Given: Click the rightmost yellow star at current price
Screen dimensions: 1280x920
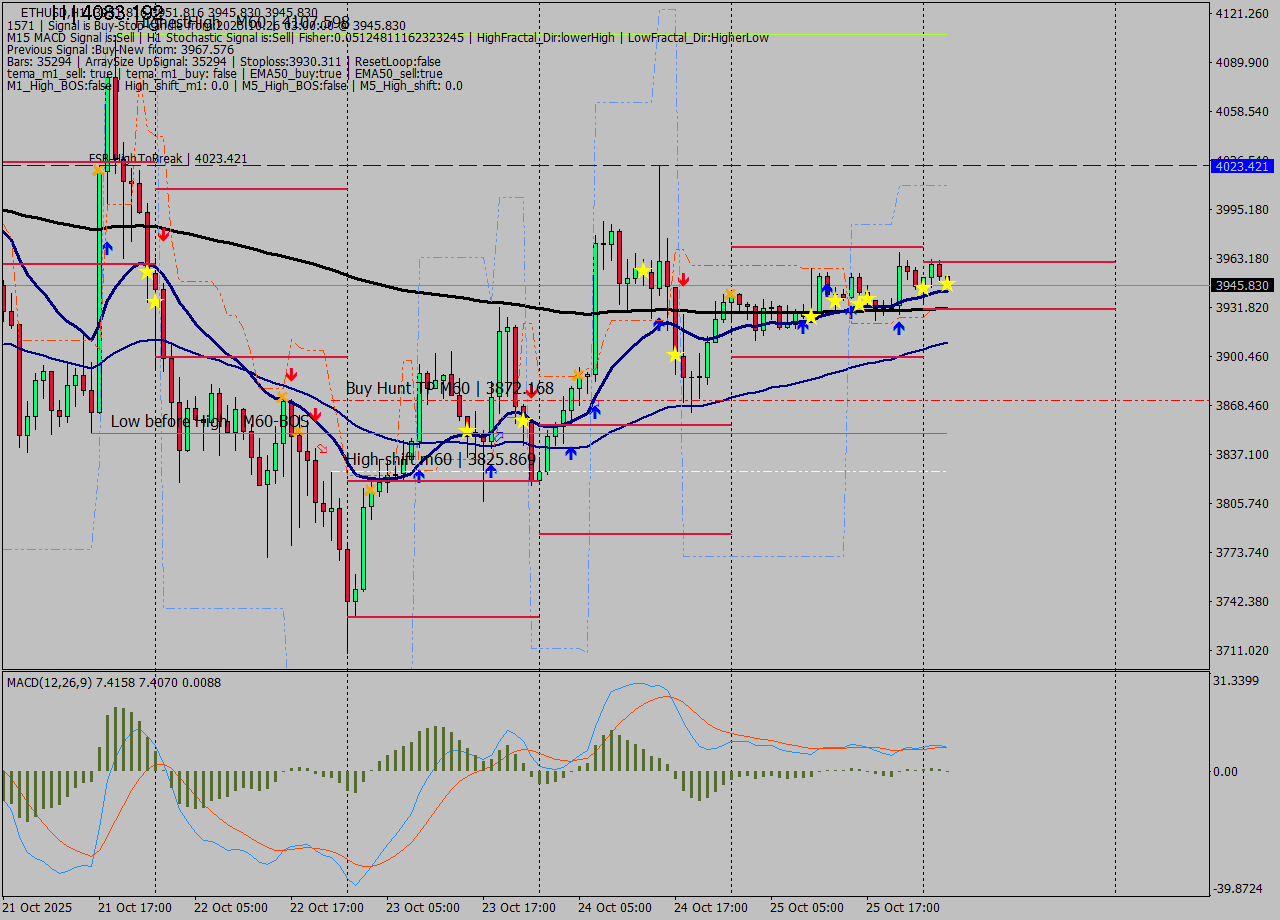Looking at the screenshot, I should (x=945, y=284).
